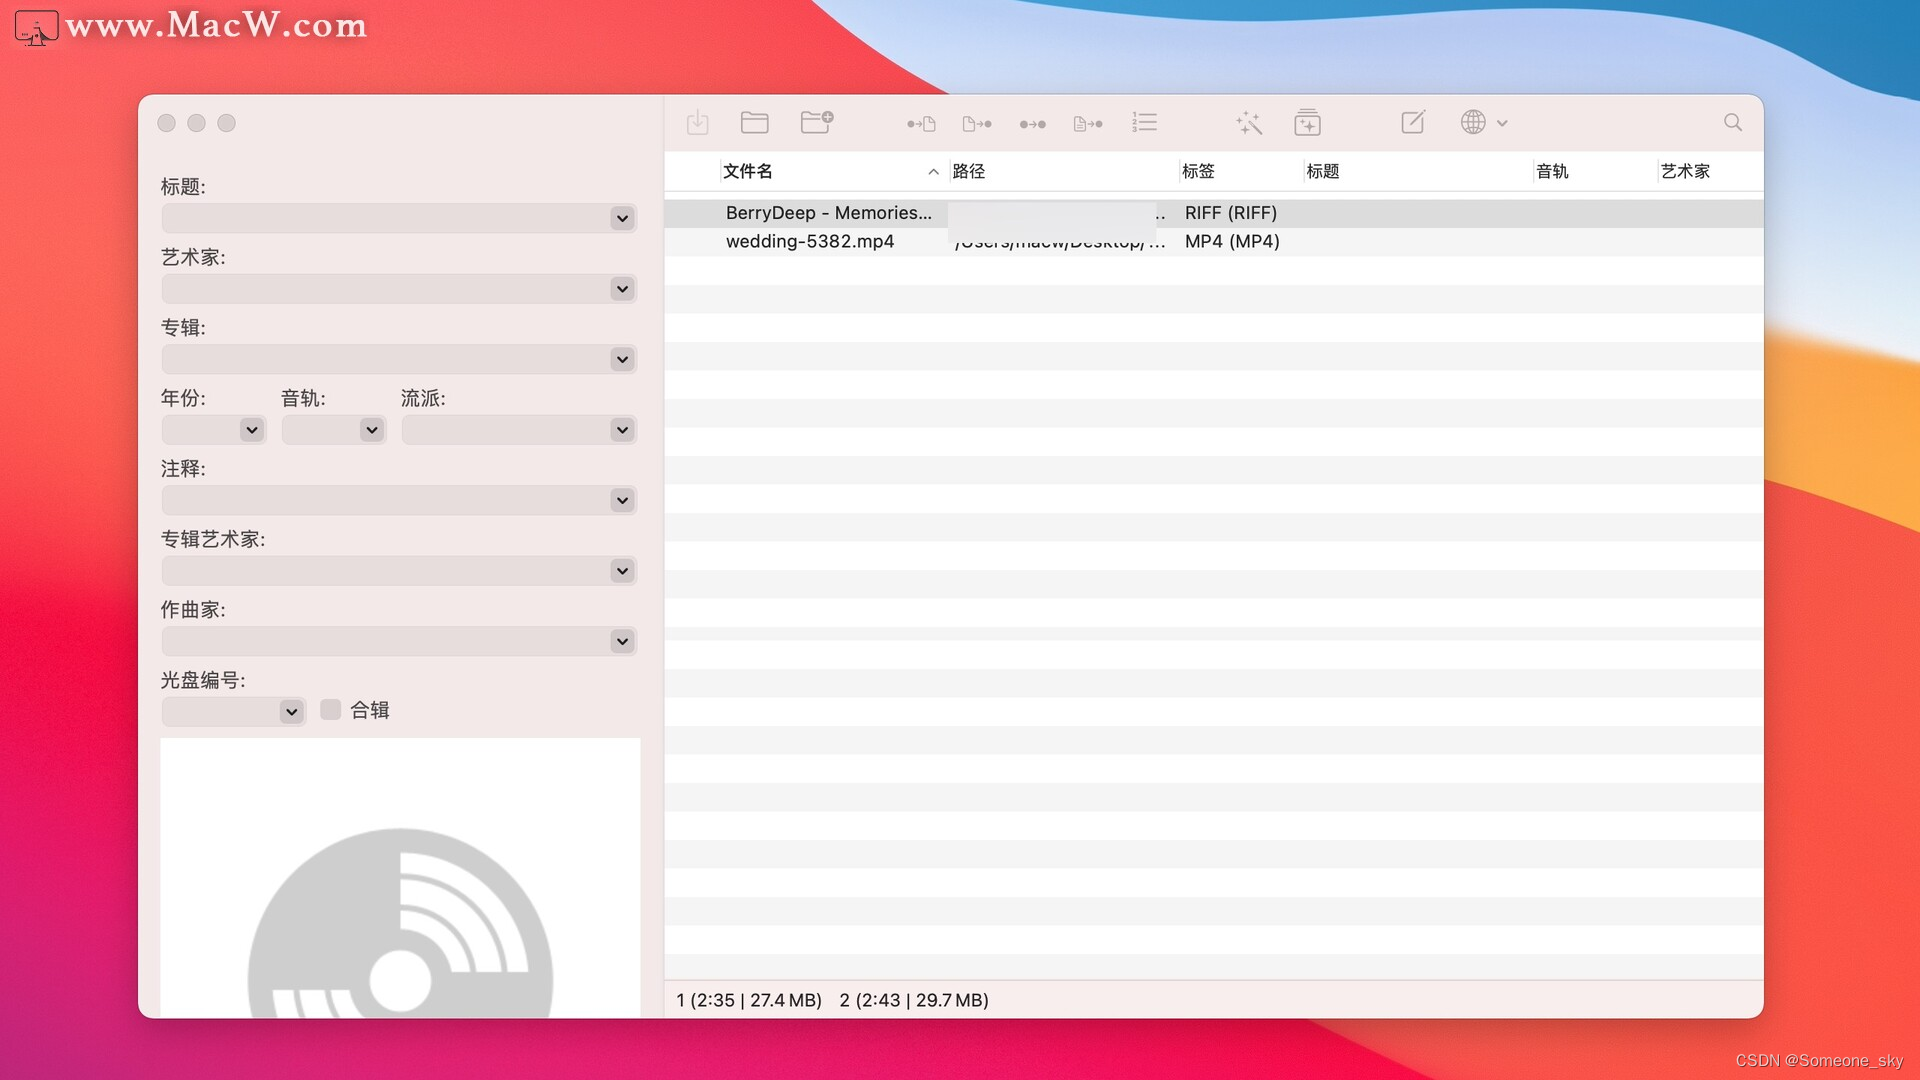The height and width of the screenshot is (1080, 1920).
Task: Open the 标题 field dropdown arrow
Action: pos(622,218)
